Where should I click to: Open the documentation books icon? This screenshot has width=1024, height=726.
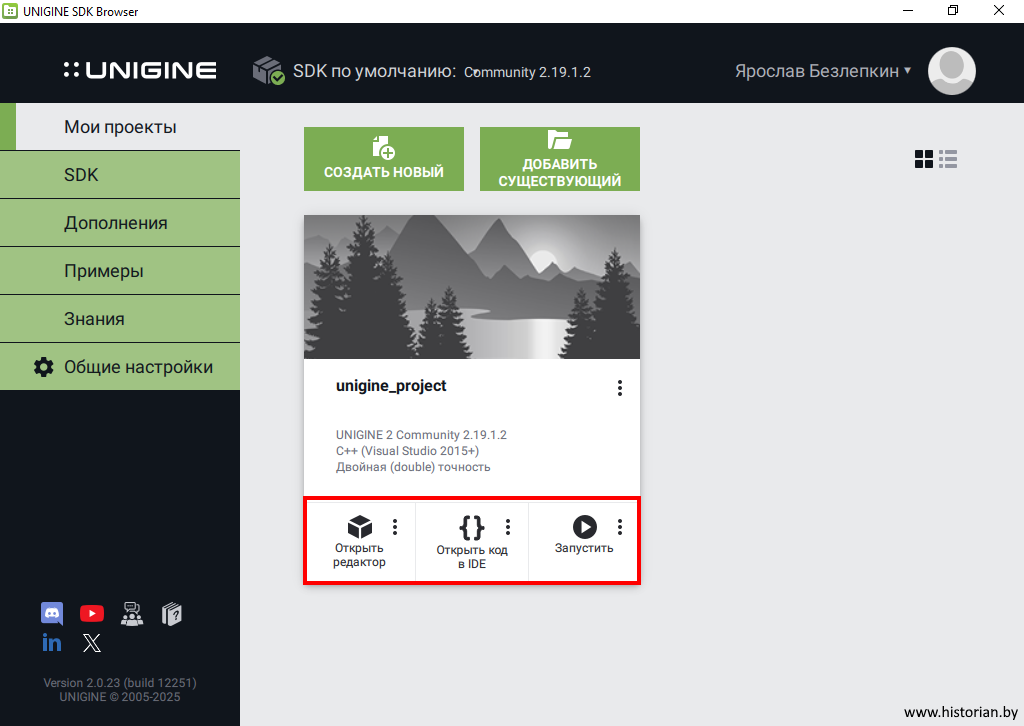pyautogui.click(x=172, y=613)
